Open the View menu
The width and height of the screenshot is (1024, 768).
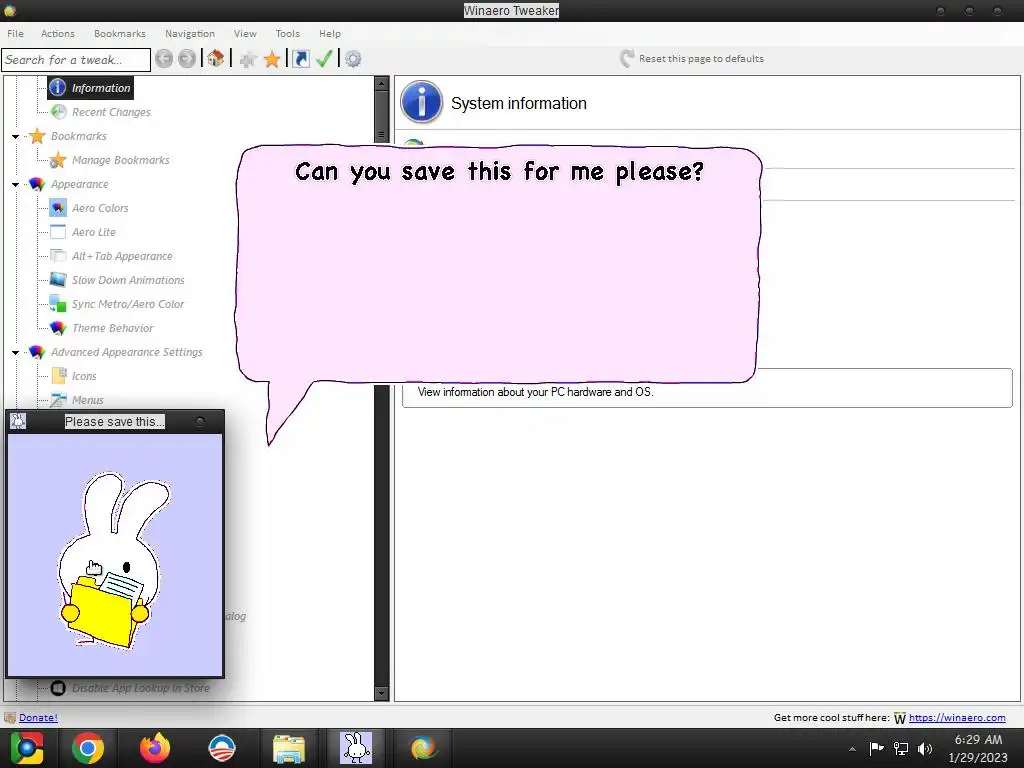pyautogui.click(x=245, y=33)
